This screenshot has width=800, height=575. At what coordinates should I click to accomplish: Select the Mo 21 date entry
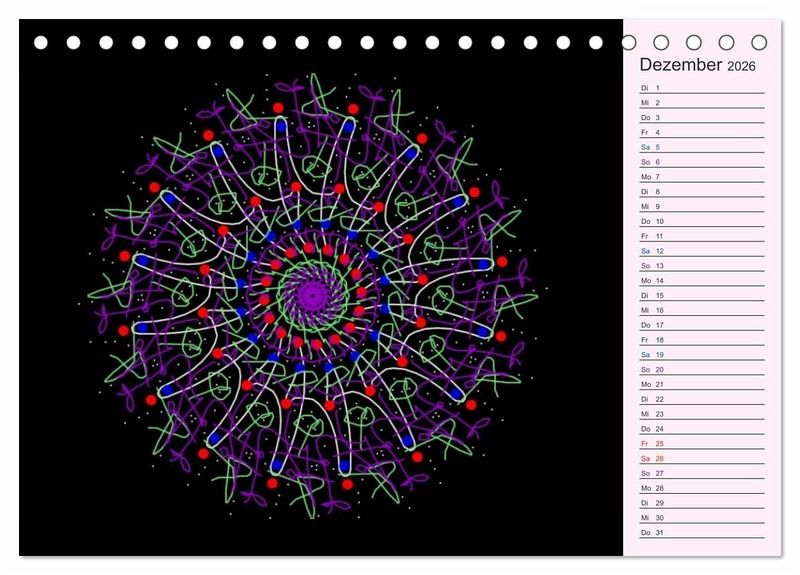tap(702, 384)
